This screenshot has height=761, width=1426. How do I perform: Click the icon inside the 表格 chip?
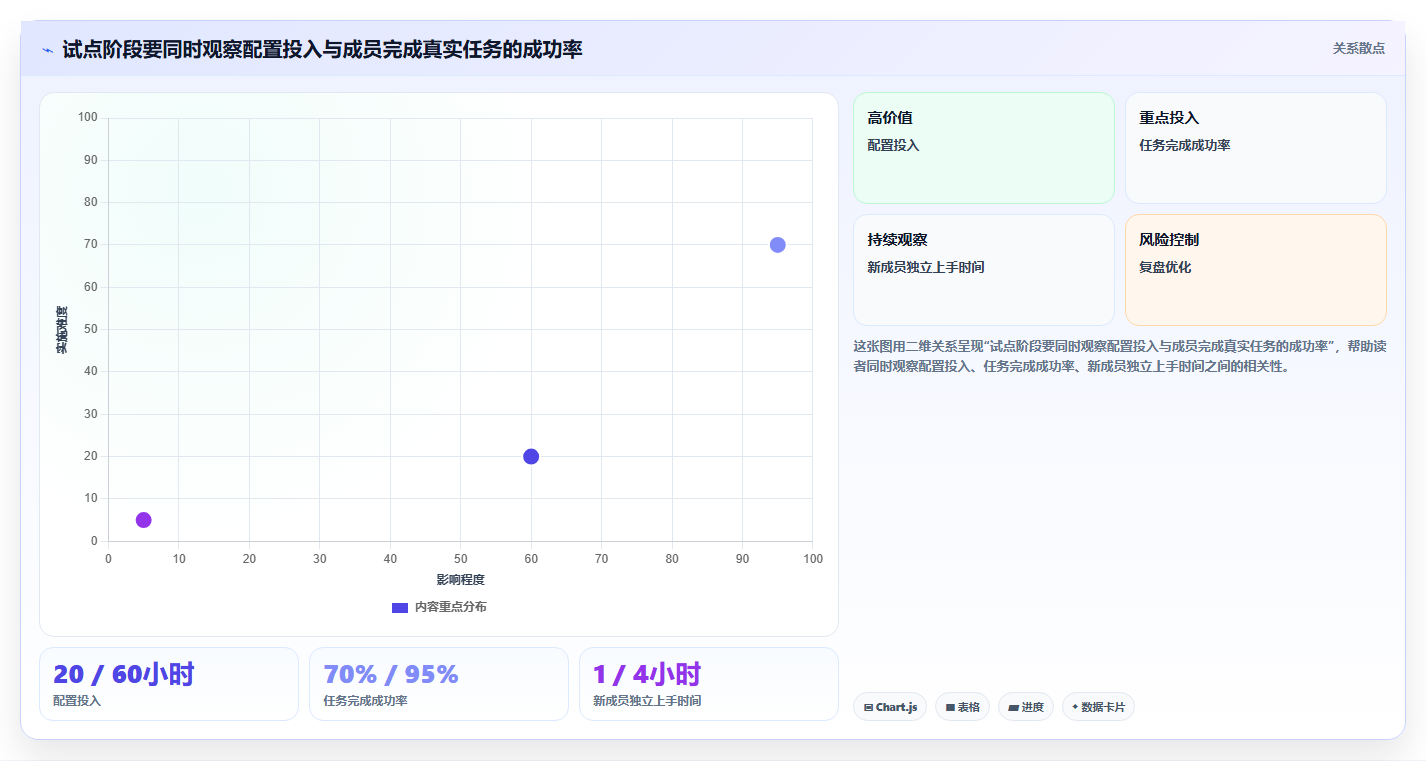point(950,708)
